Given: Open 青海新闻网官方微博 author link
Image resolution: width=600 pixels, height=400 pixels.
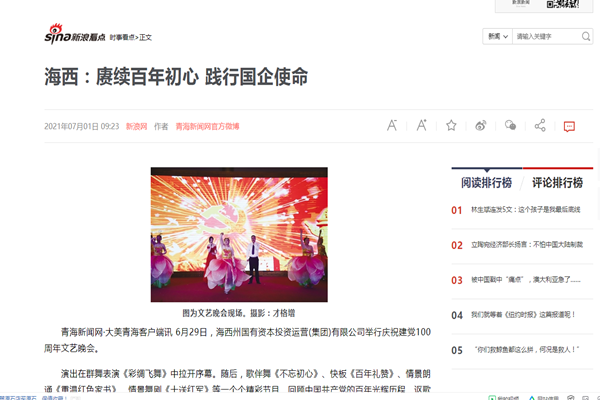Looking at the screenshot, I should (208, 127).
